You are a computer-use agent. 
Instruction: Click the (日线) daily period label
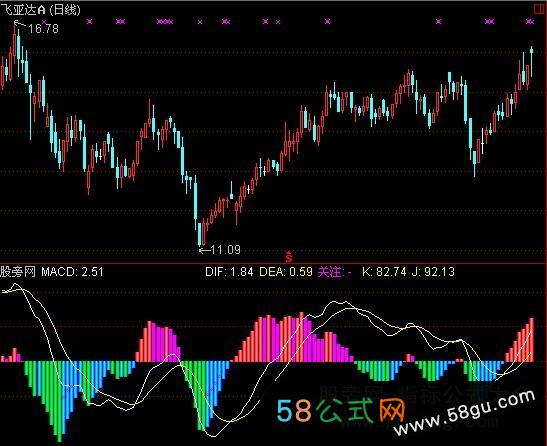coord(65,9)
